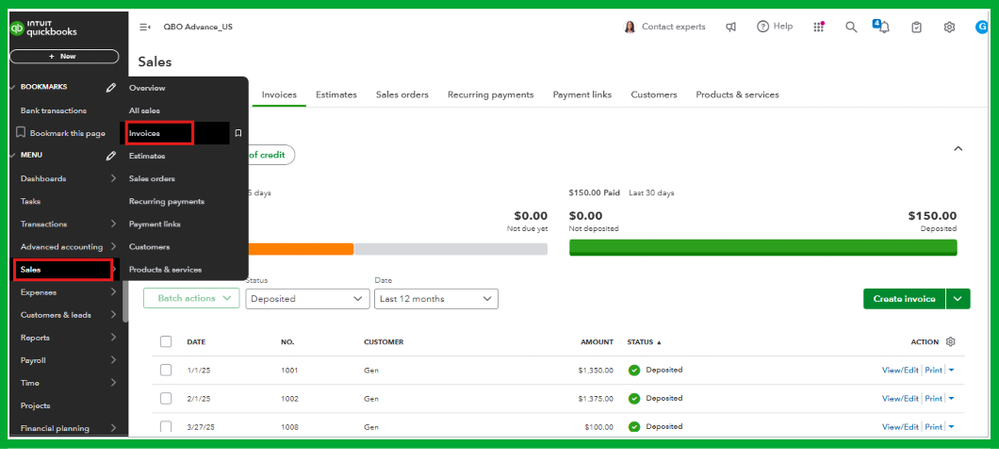Click Deposited status icon for invoice 1002
The image size is (999, 449).
[x=634, y=398]
